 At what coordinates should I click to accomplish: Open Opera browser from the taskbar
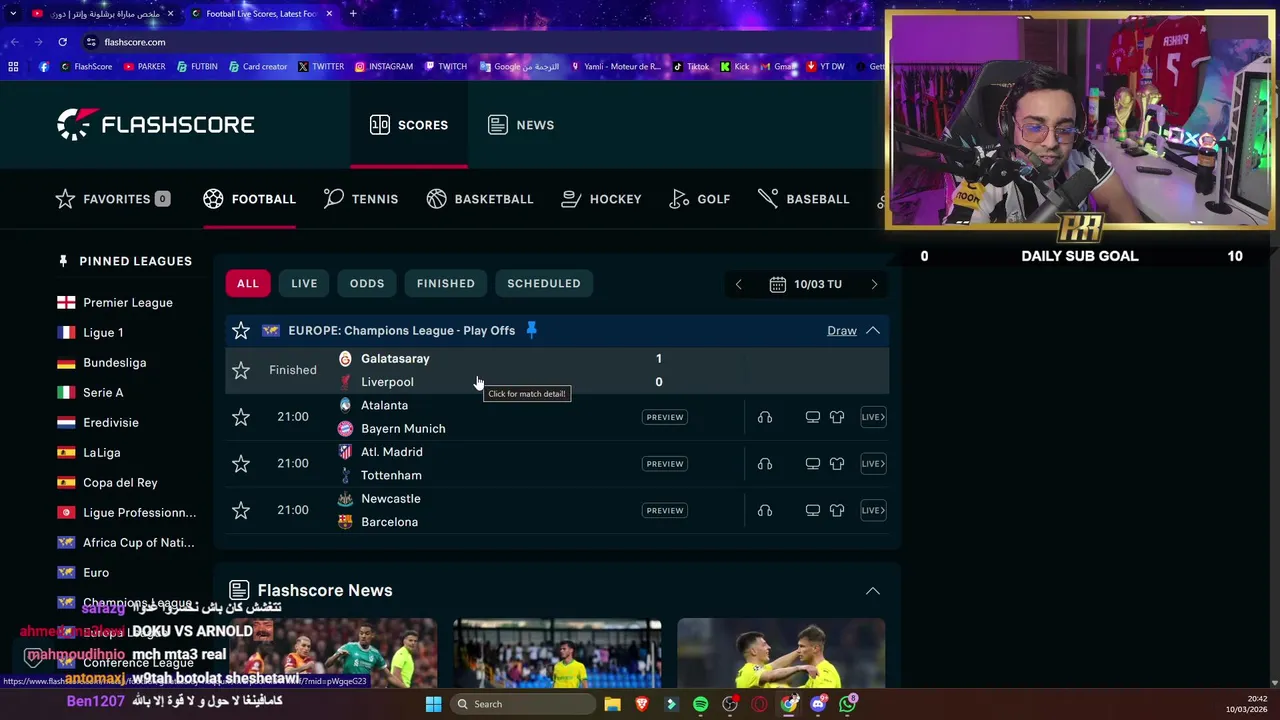[759, 704]
